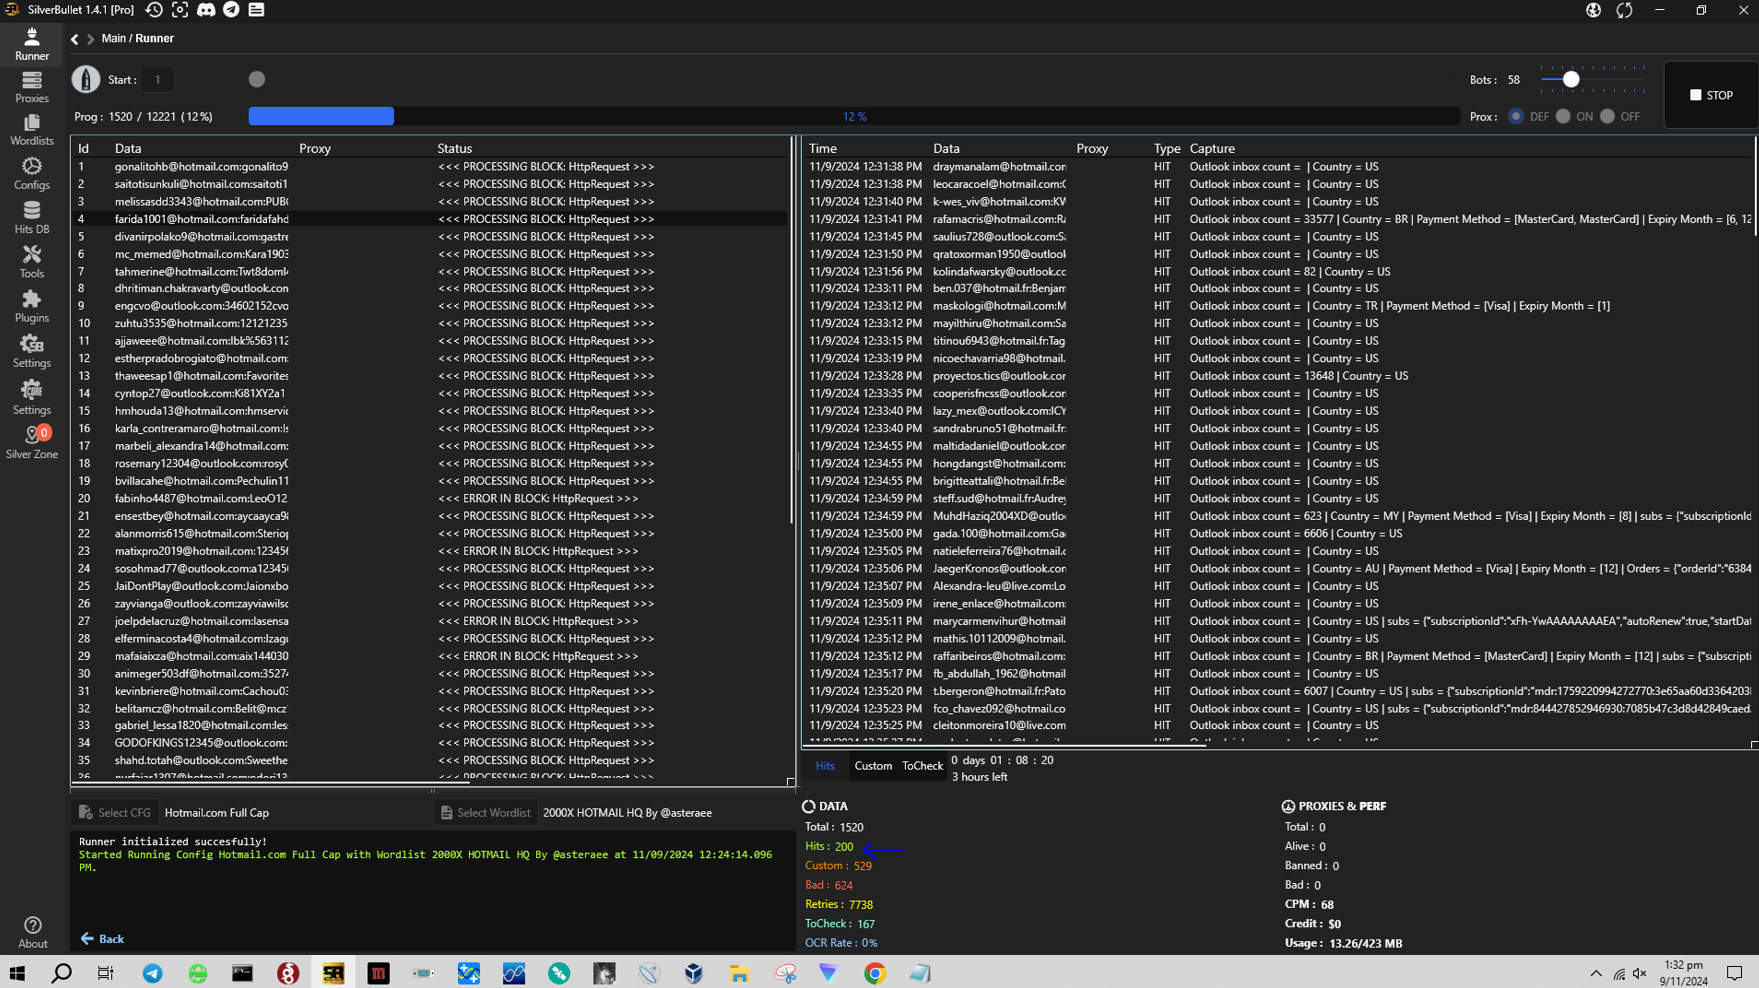Click the round bullet icon next to Start
The width and height of the screenshot is (1759, 988).
86,79
